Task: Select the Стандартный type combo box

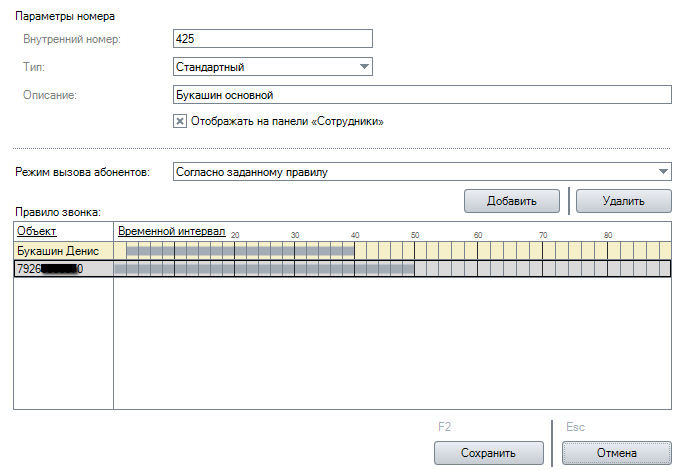Action: [x=273, y=67]
